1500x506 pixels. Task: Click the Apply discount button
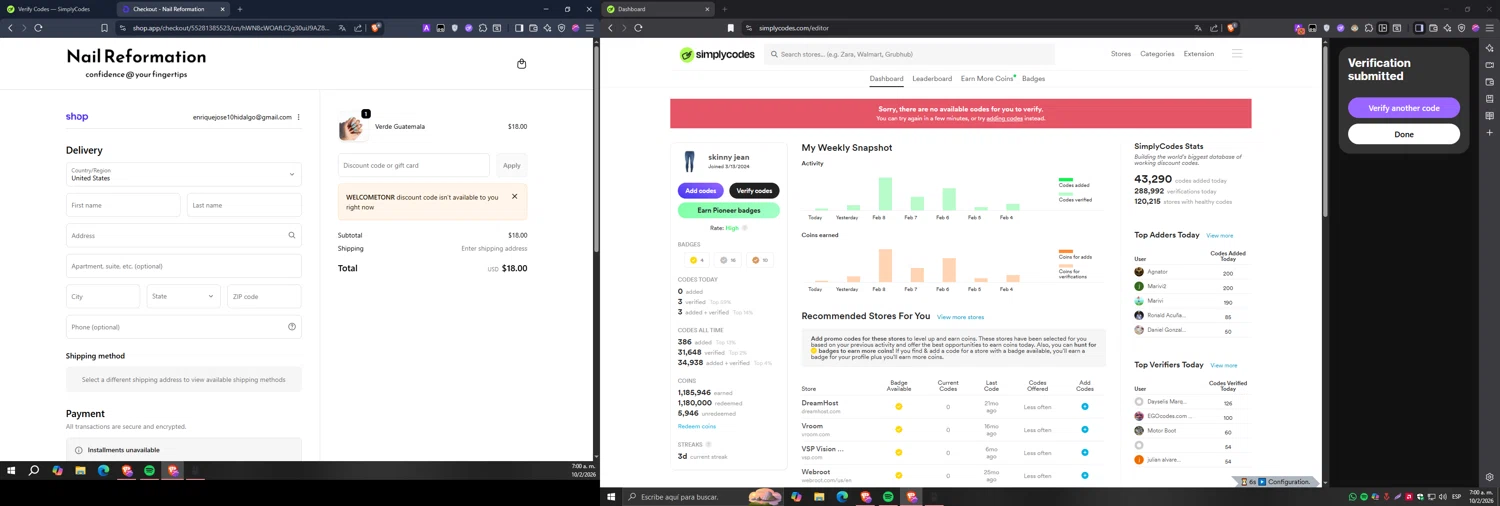coord(512,166)
